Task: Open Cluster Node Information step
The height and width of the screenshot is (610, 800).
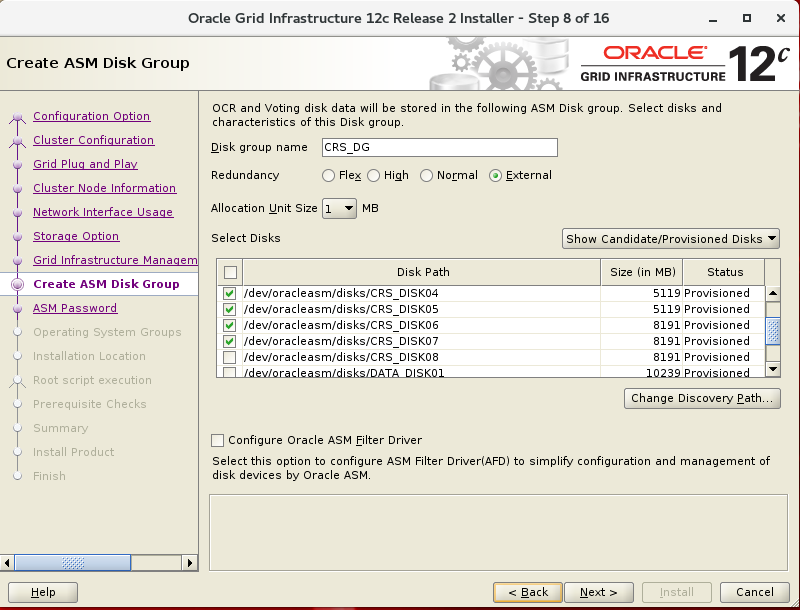Action: click(105, 188)
